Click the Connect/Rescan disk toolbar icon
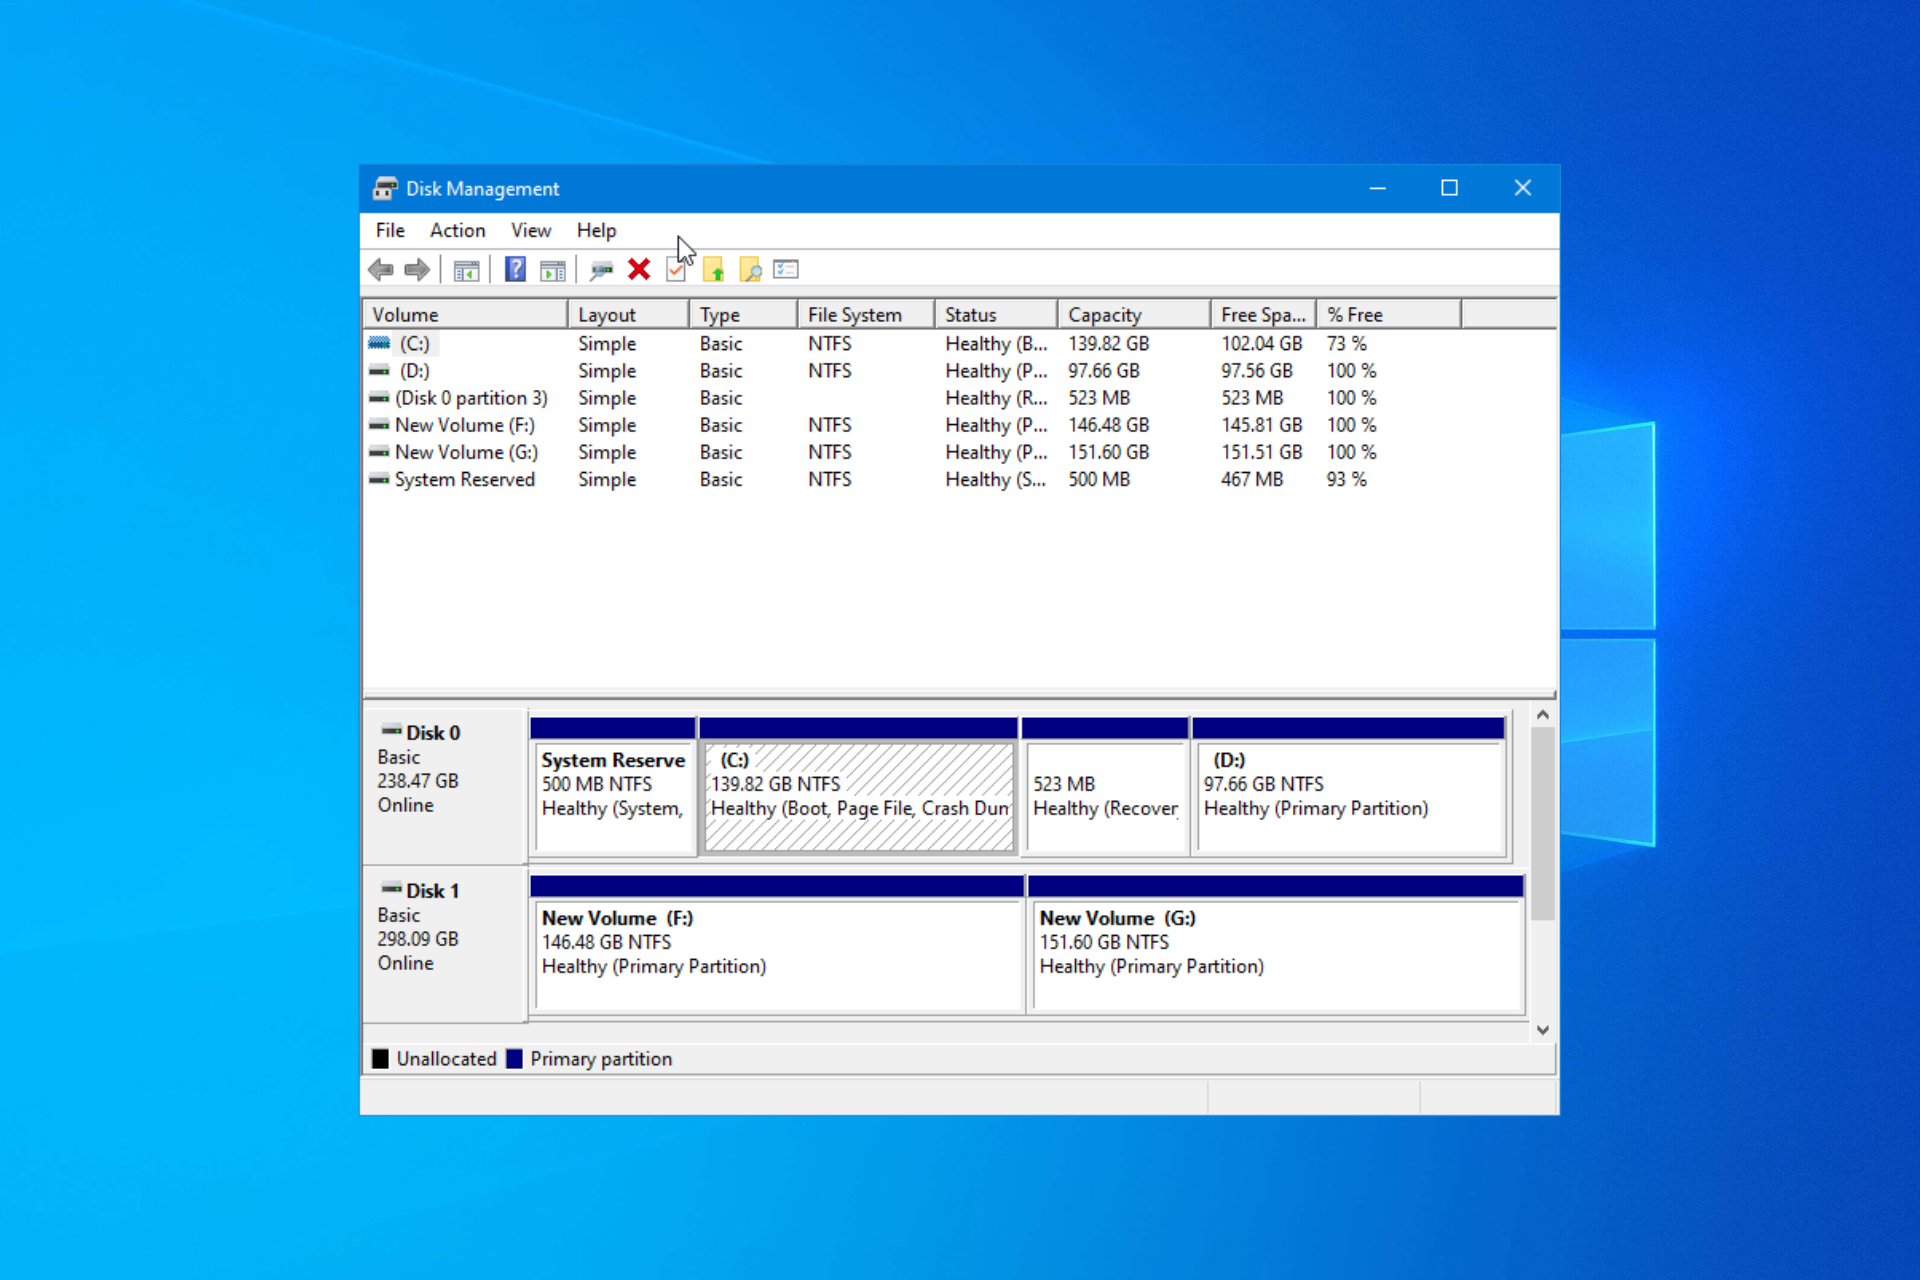Image resolution: width=1920 pixels, height=1280 pixels. coord(601,270)
